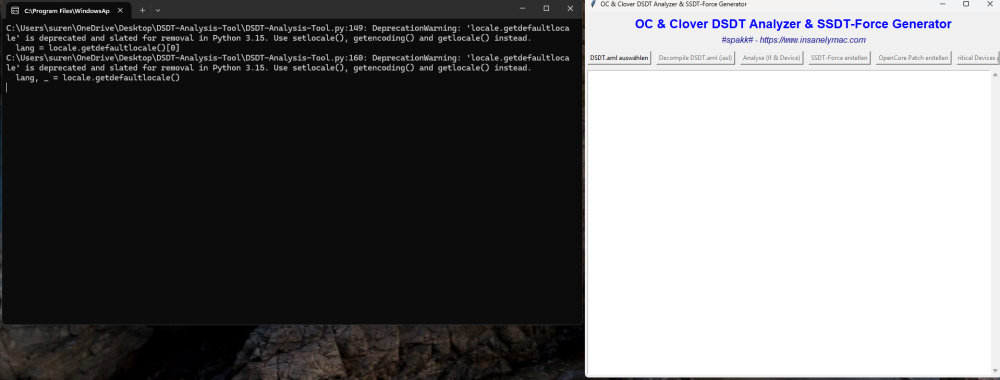Click the terminal icon on the tab
Screen dimensions: 1000x380
point(15,11)
